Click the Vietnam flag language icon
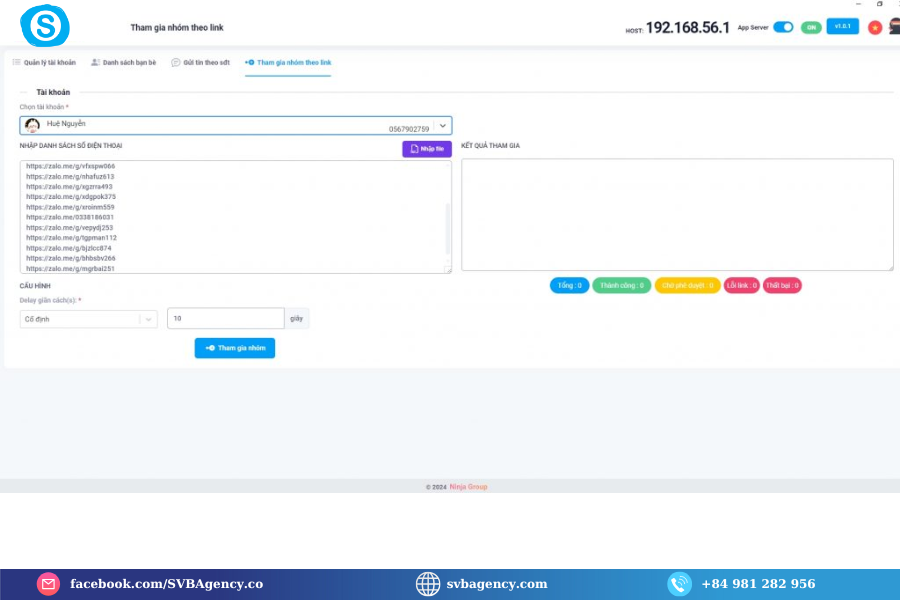 point(875,28)
